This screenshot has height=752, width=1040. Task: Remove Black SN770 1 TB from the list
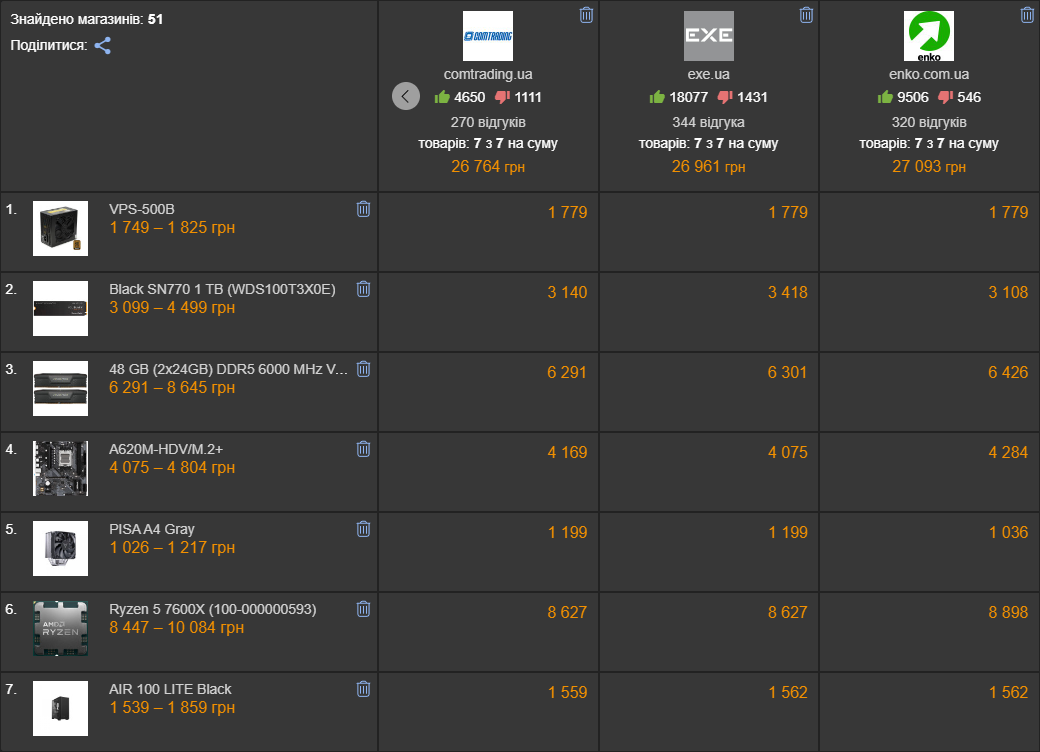point(363,289)
